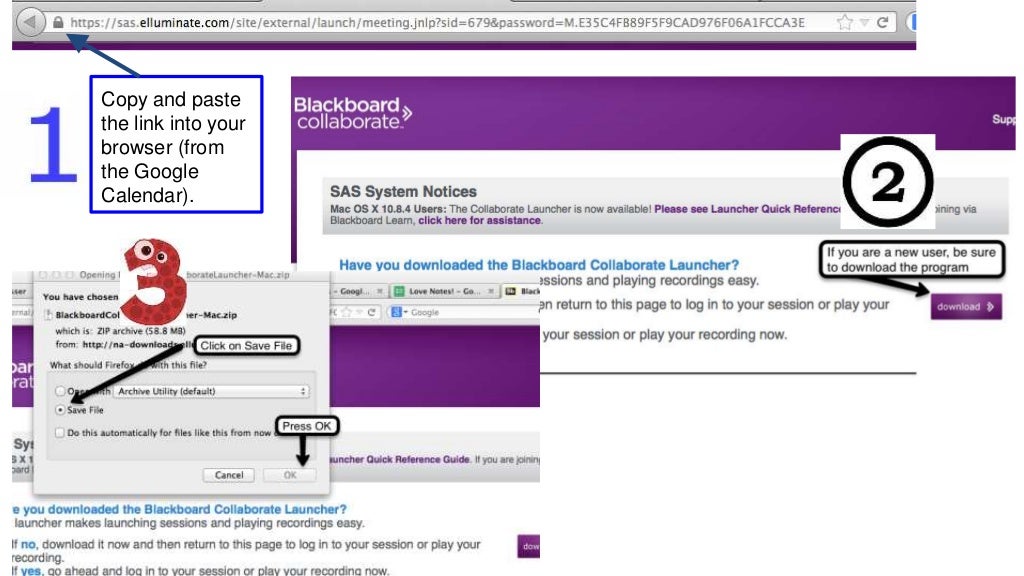The width and height of the screenshot is (1024, 576).
Task: Go back with the browser back arrow
Action: click(x=30, y=22)
